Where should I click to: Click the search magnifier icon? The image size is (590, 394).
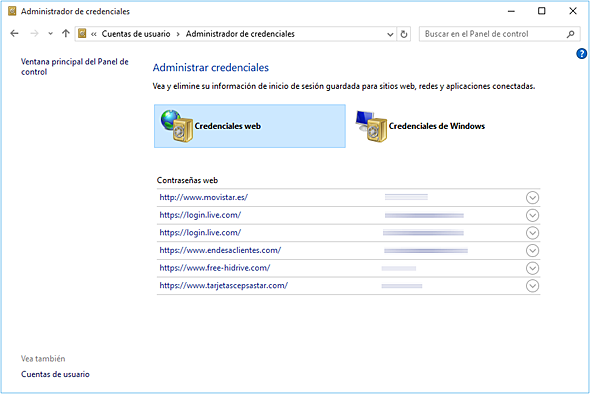tap(570, 34)
